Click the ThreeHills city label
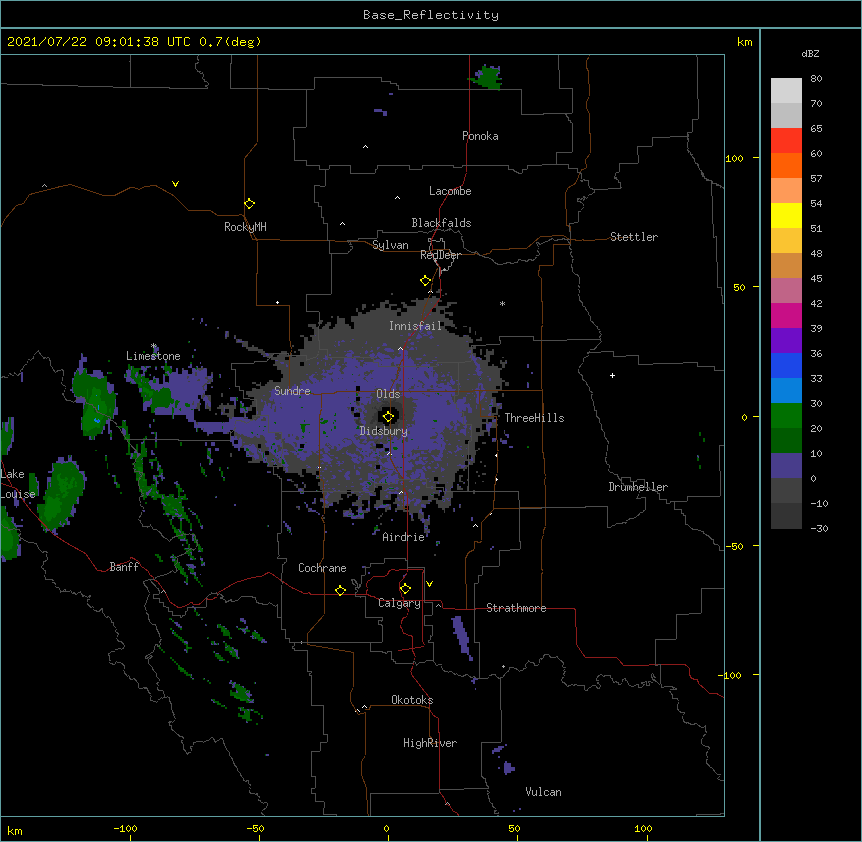The image size is (862, 842). [534, 418]
